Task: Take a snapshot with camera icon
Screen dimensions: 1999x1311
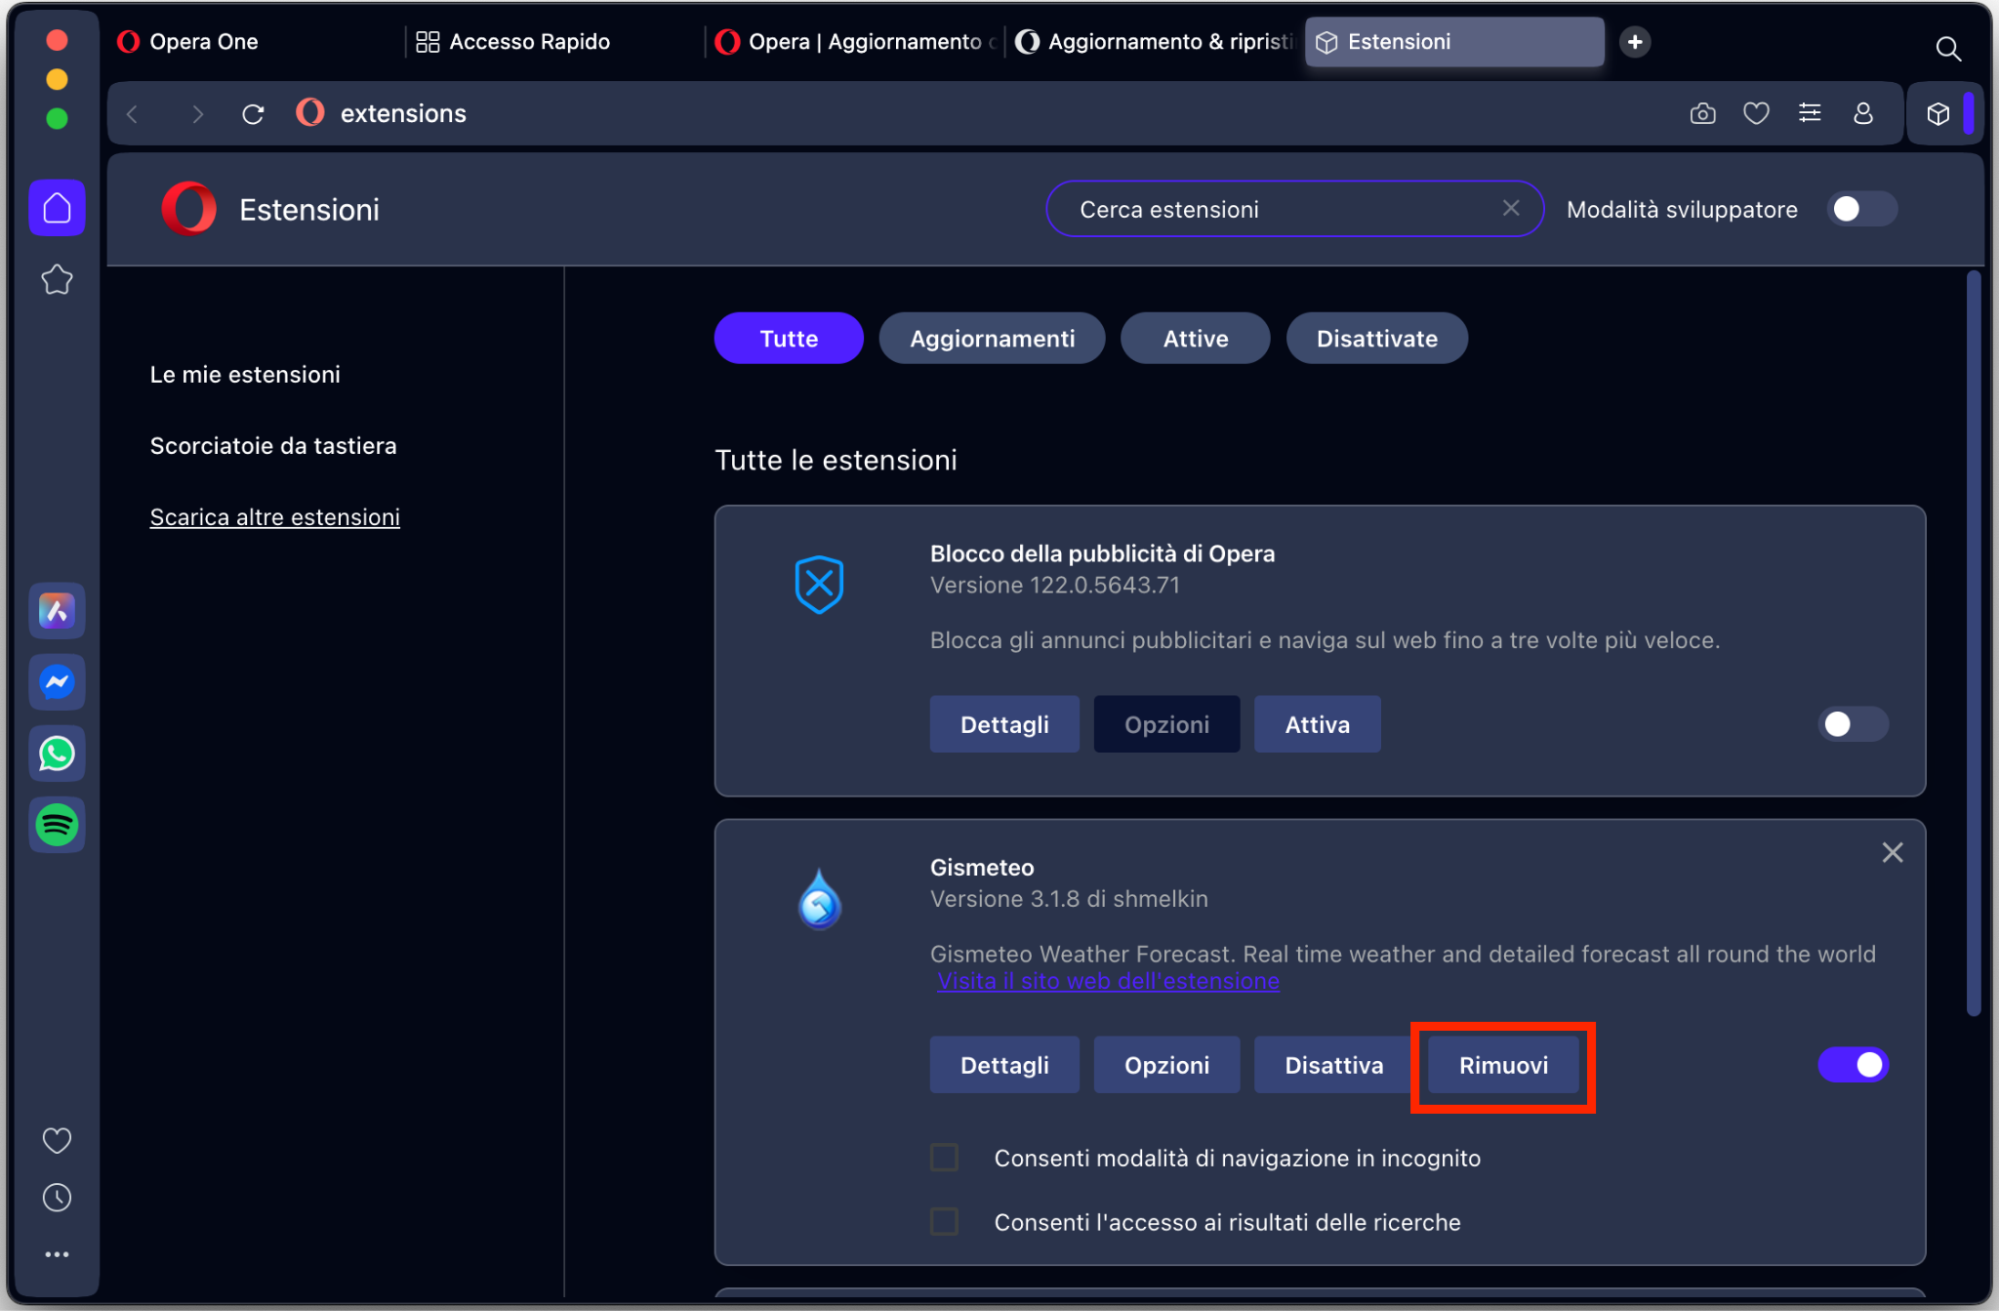Action: (x=1702, y=114)
